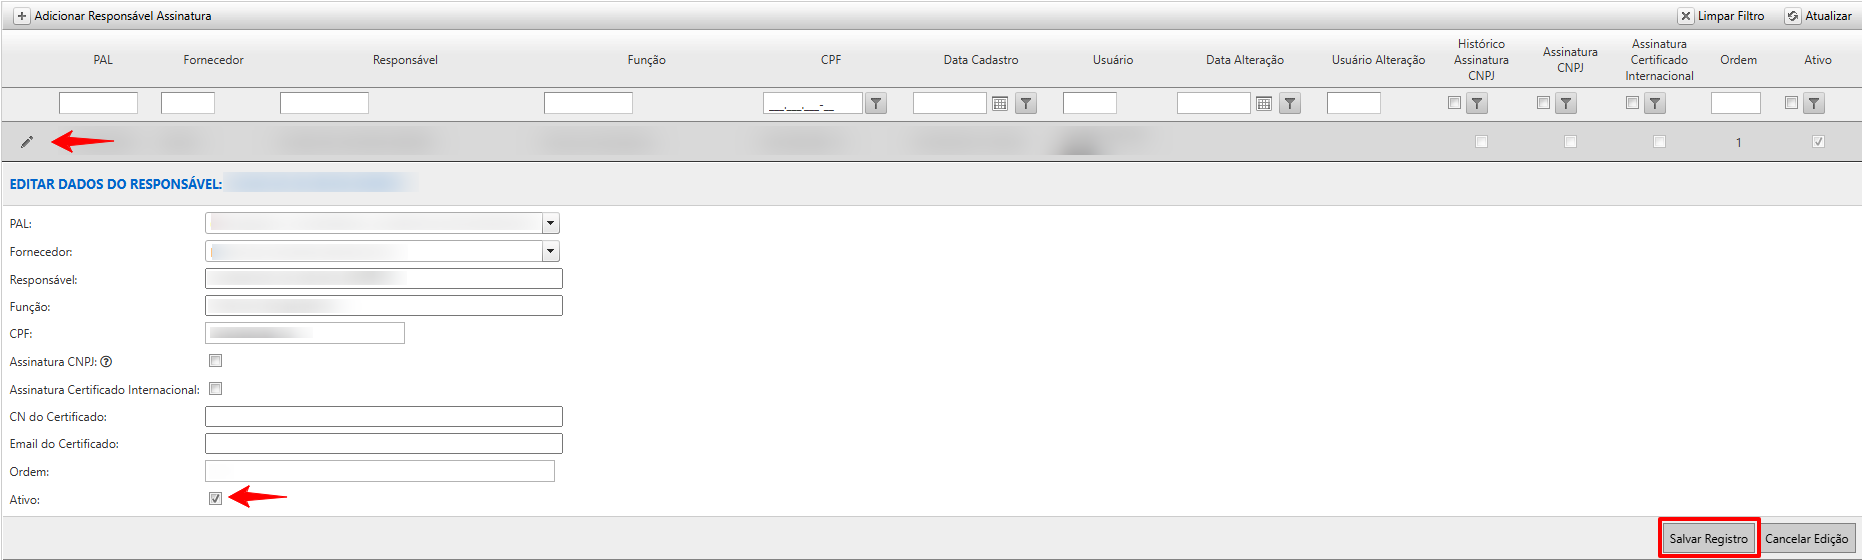The width and height of the screenshot is (1862, 560).
Task: Check Assinatura Certificado Internacional in the form
Action: pyautogui.click(x=215, y=388)
